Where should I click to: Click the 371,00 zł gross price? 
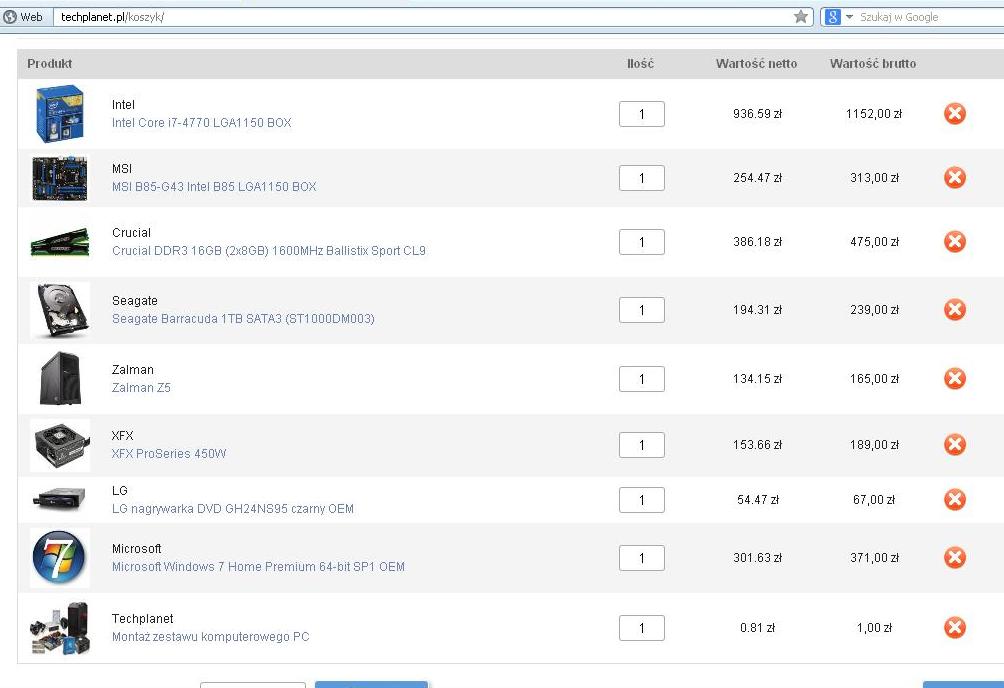click(x=874, y=558)
